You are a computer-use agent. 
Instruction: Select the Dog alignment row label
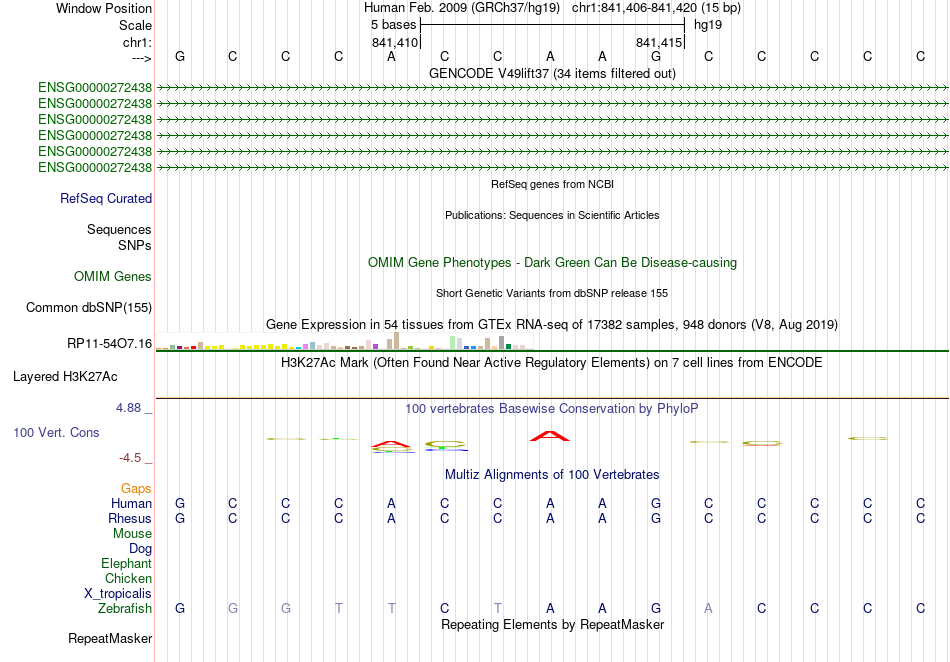(141, 549)
